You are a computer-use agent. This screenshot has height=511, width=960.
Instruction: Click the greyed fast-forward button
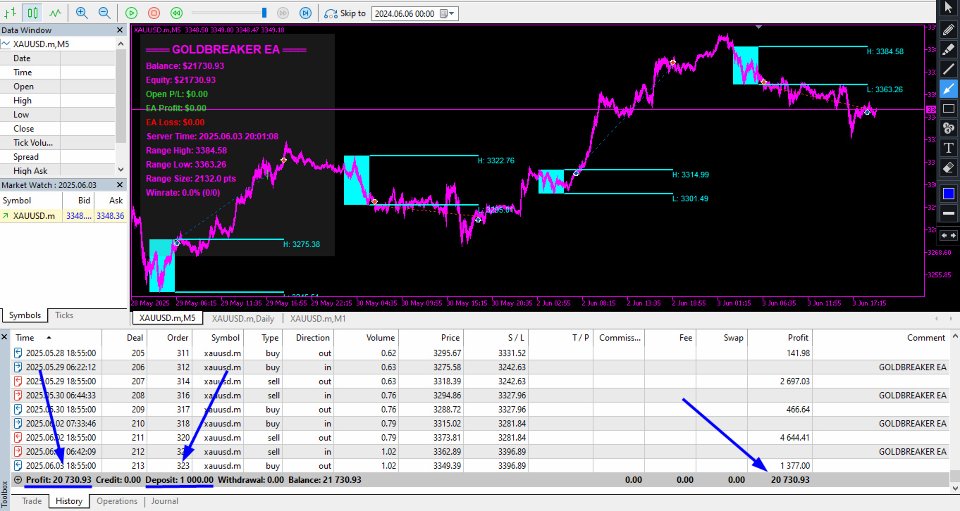283,13
